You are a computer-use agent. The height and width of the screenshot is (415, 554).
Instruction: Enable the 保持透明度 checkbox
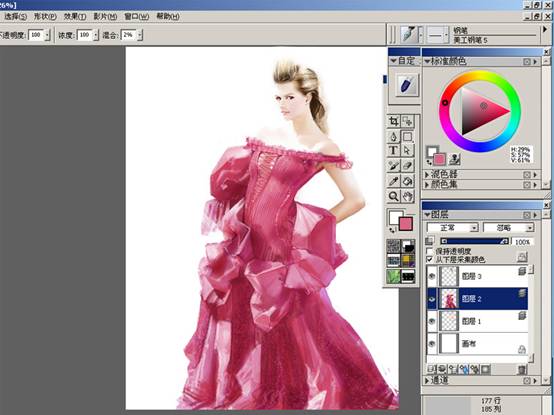tap(430, 251)
